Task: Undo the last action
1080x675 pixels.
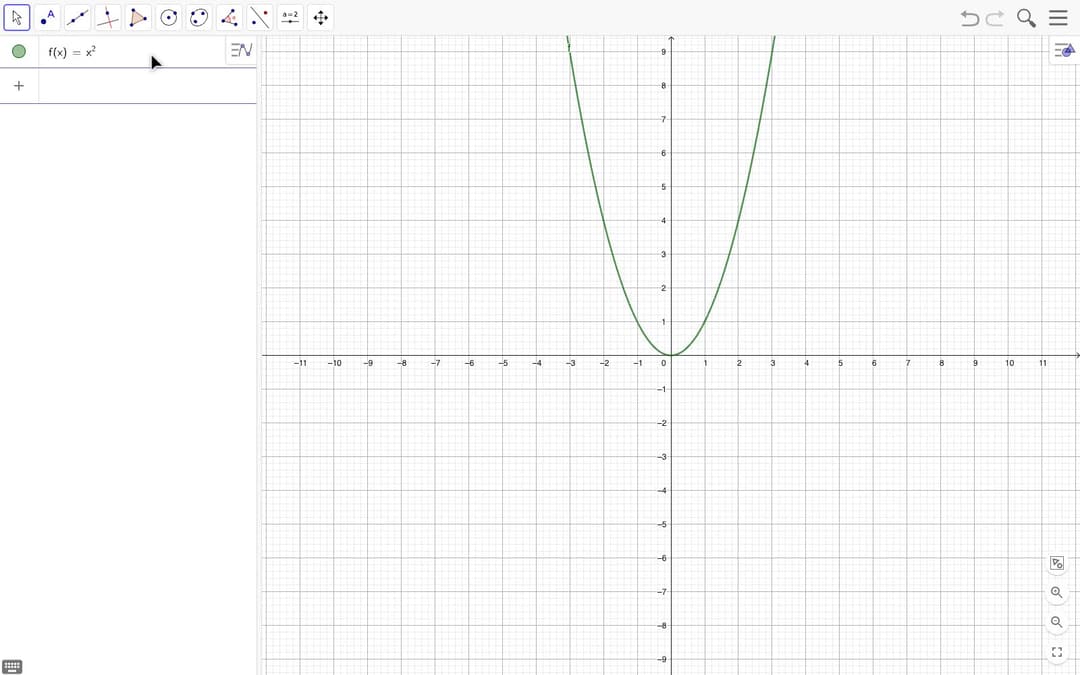Action: [970, 18]
